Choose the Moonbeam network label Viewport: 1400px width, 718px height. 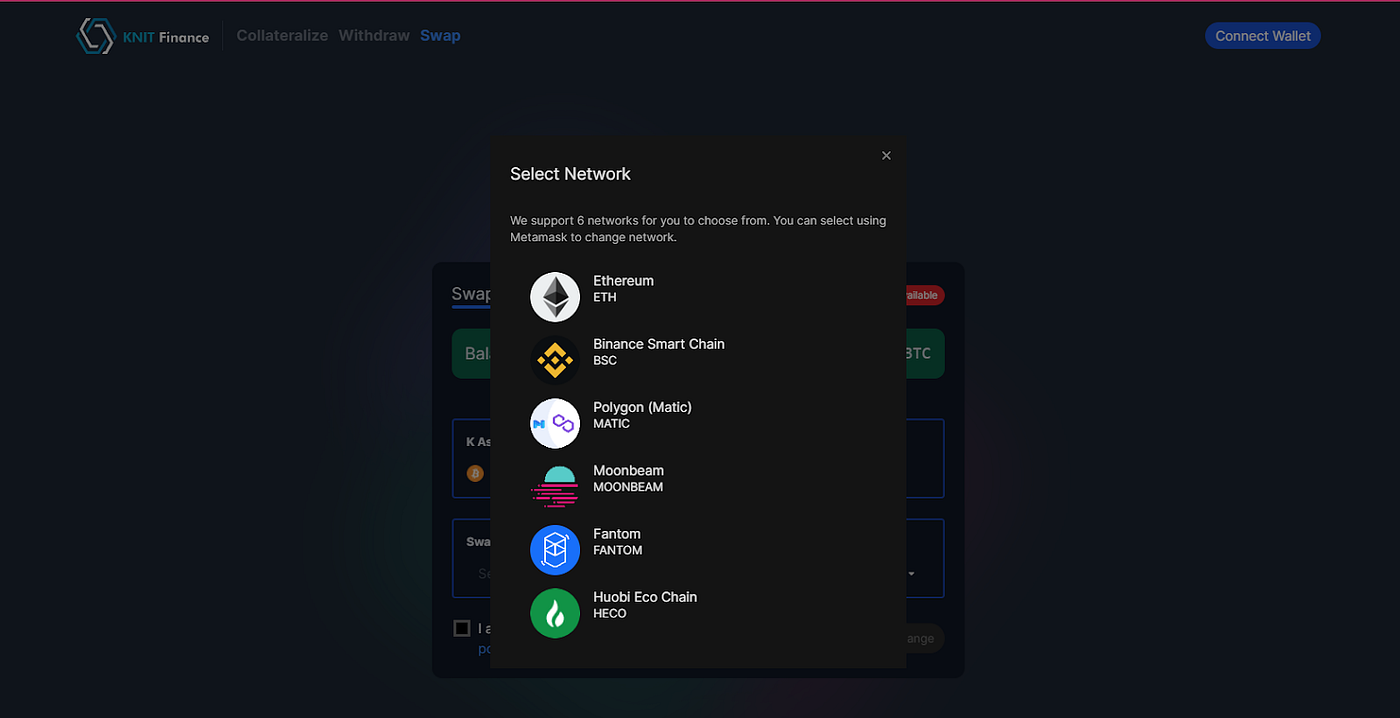click(x=628, y=470)
